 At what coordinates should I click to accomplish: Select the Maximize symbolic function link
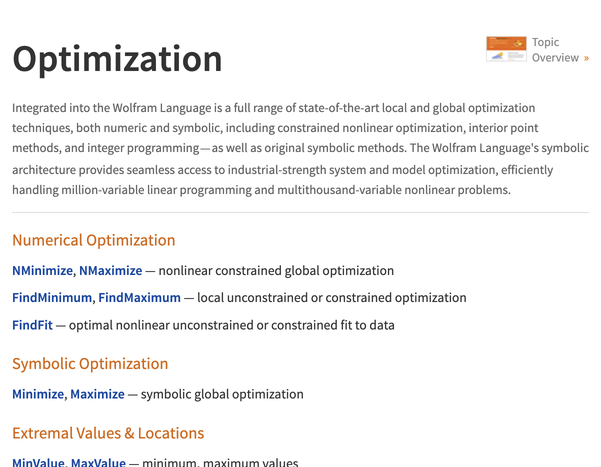coord(97,394)
